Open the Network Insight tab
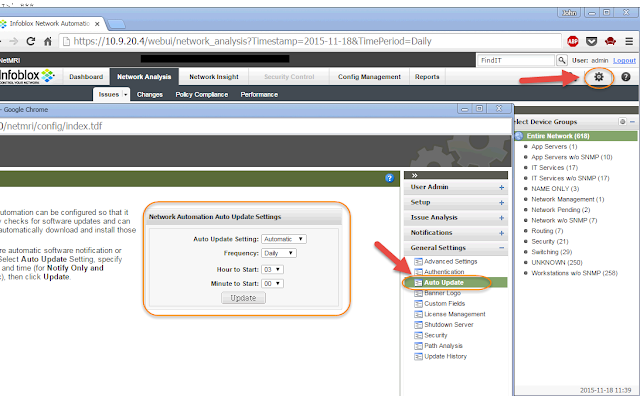 (x=214, y=77)
